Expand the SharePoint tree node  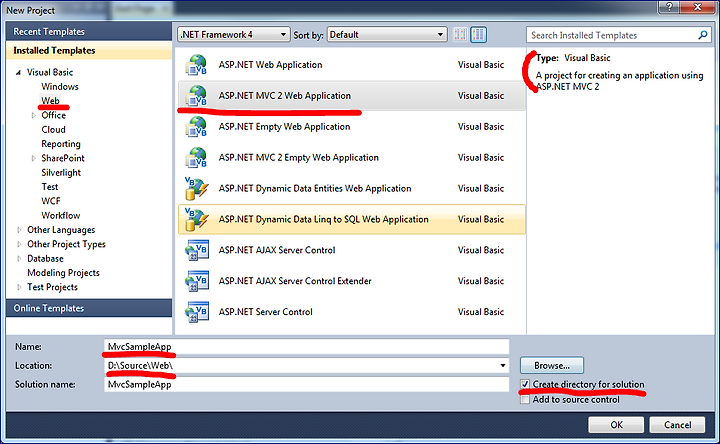click(x=33, y=158)
